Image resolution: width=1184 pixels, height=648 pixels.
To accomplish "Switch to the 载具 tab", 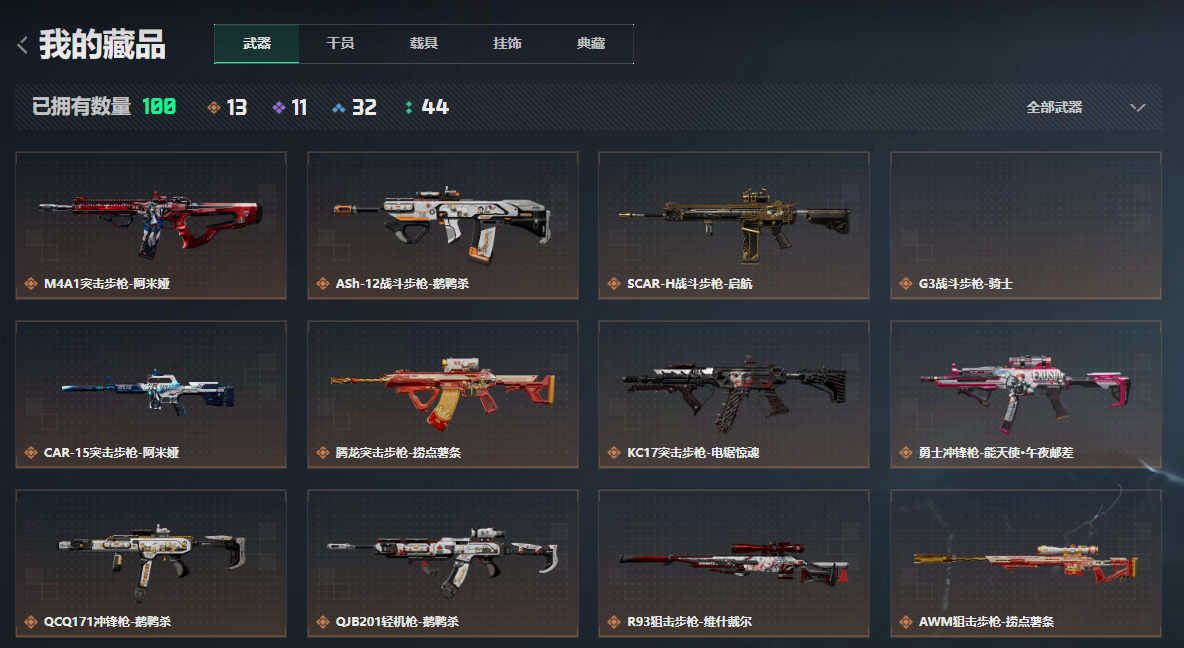I will tap(424, 44).
